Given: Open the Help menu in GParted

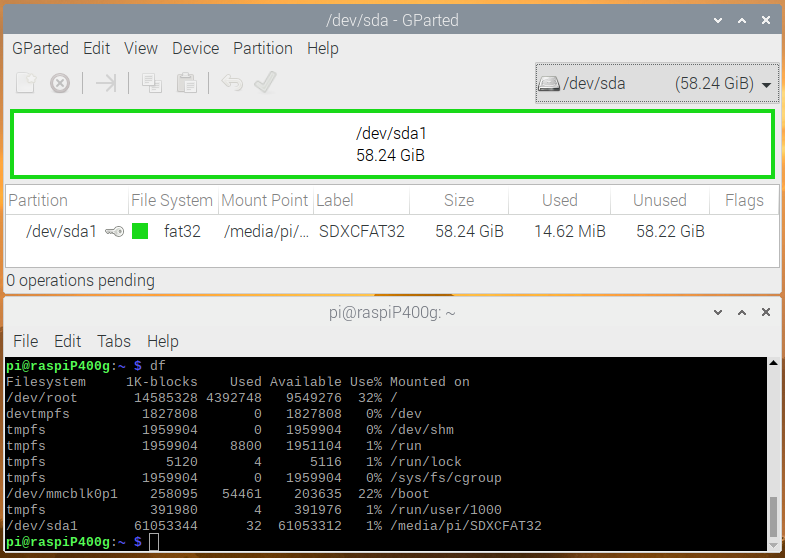Looking at the screenshot, I should [323, 49].
